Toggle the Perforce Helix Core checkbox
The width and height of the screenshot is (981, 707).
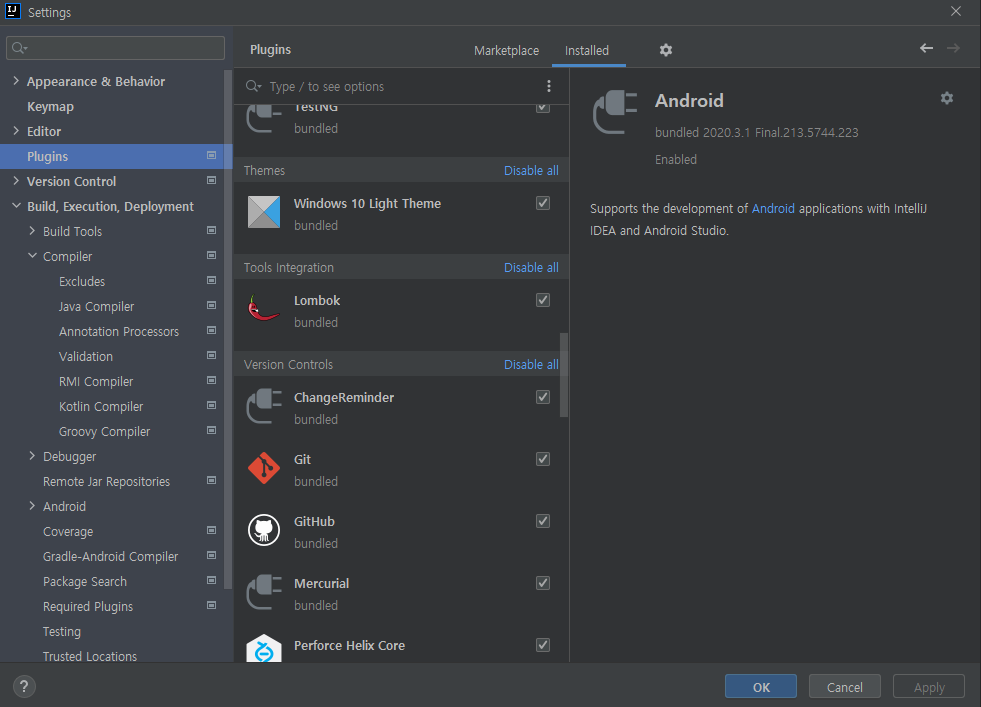pos(543,645)
